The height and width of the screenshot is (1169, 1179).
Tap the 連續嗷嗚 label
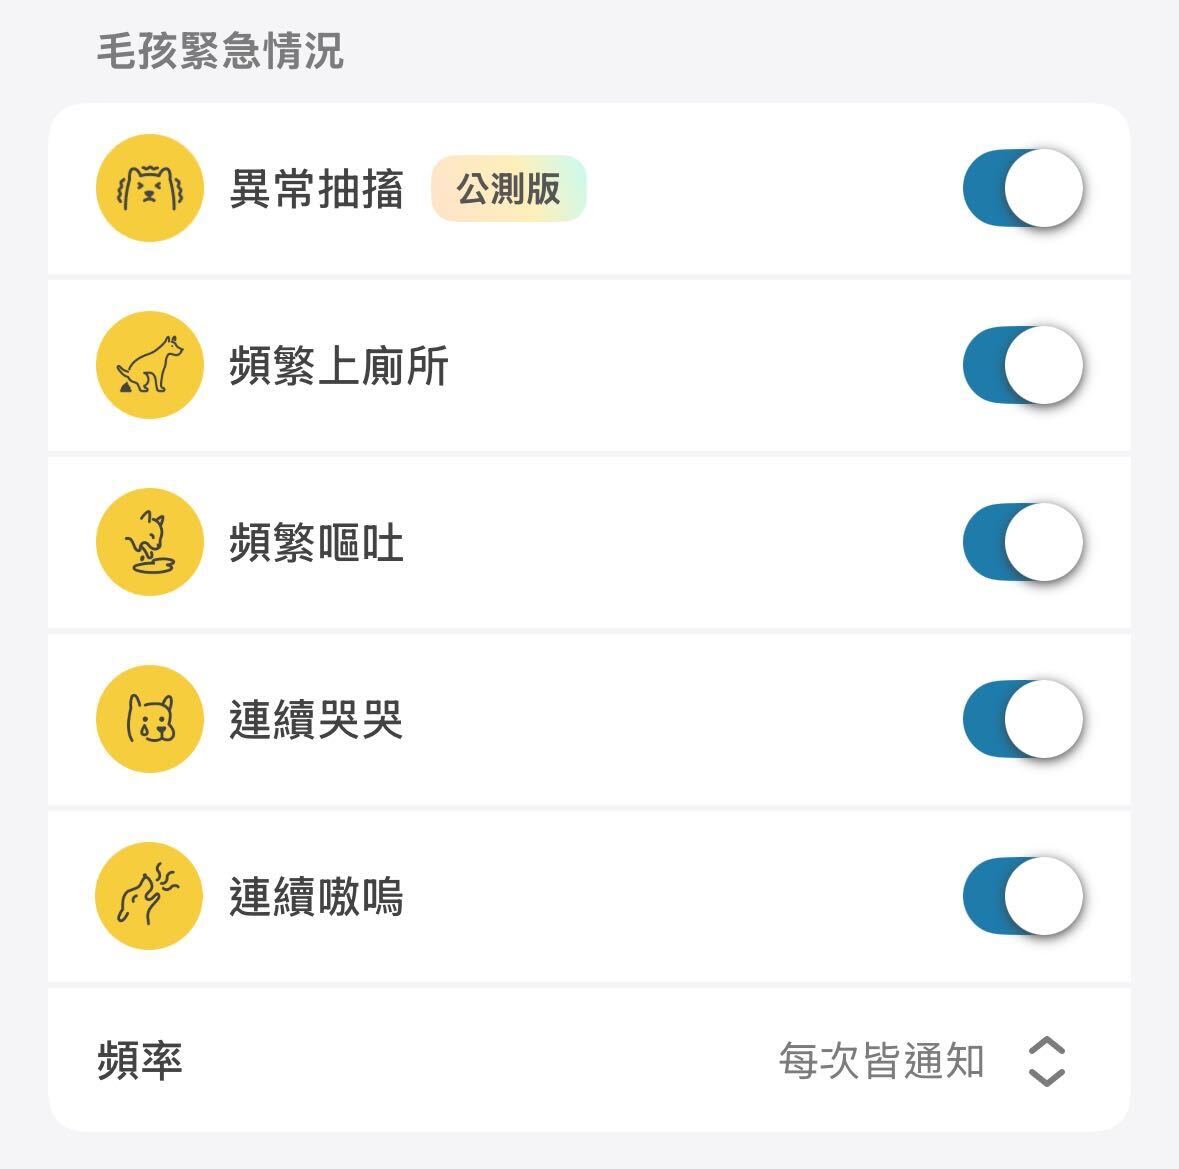click(316, 897)
